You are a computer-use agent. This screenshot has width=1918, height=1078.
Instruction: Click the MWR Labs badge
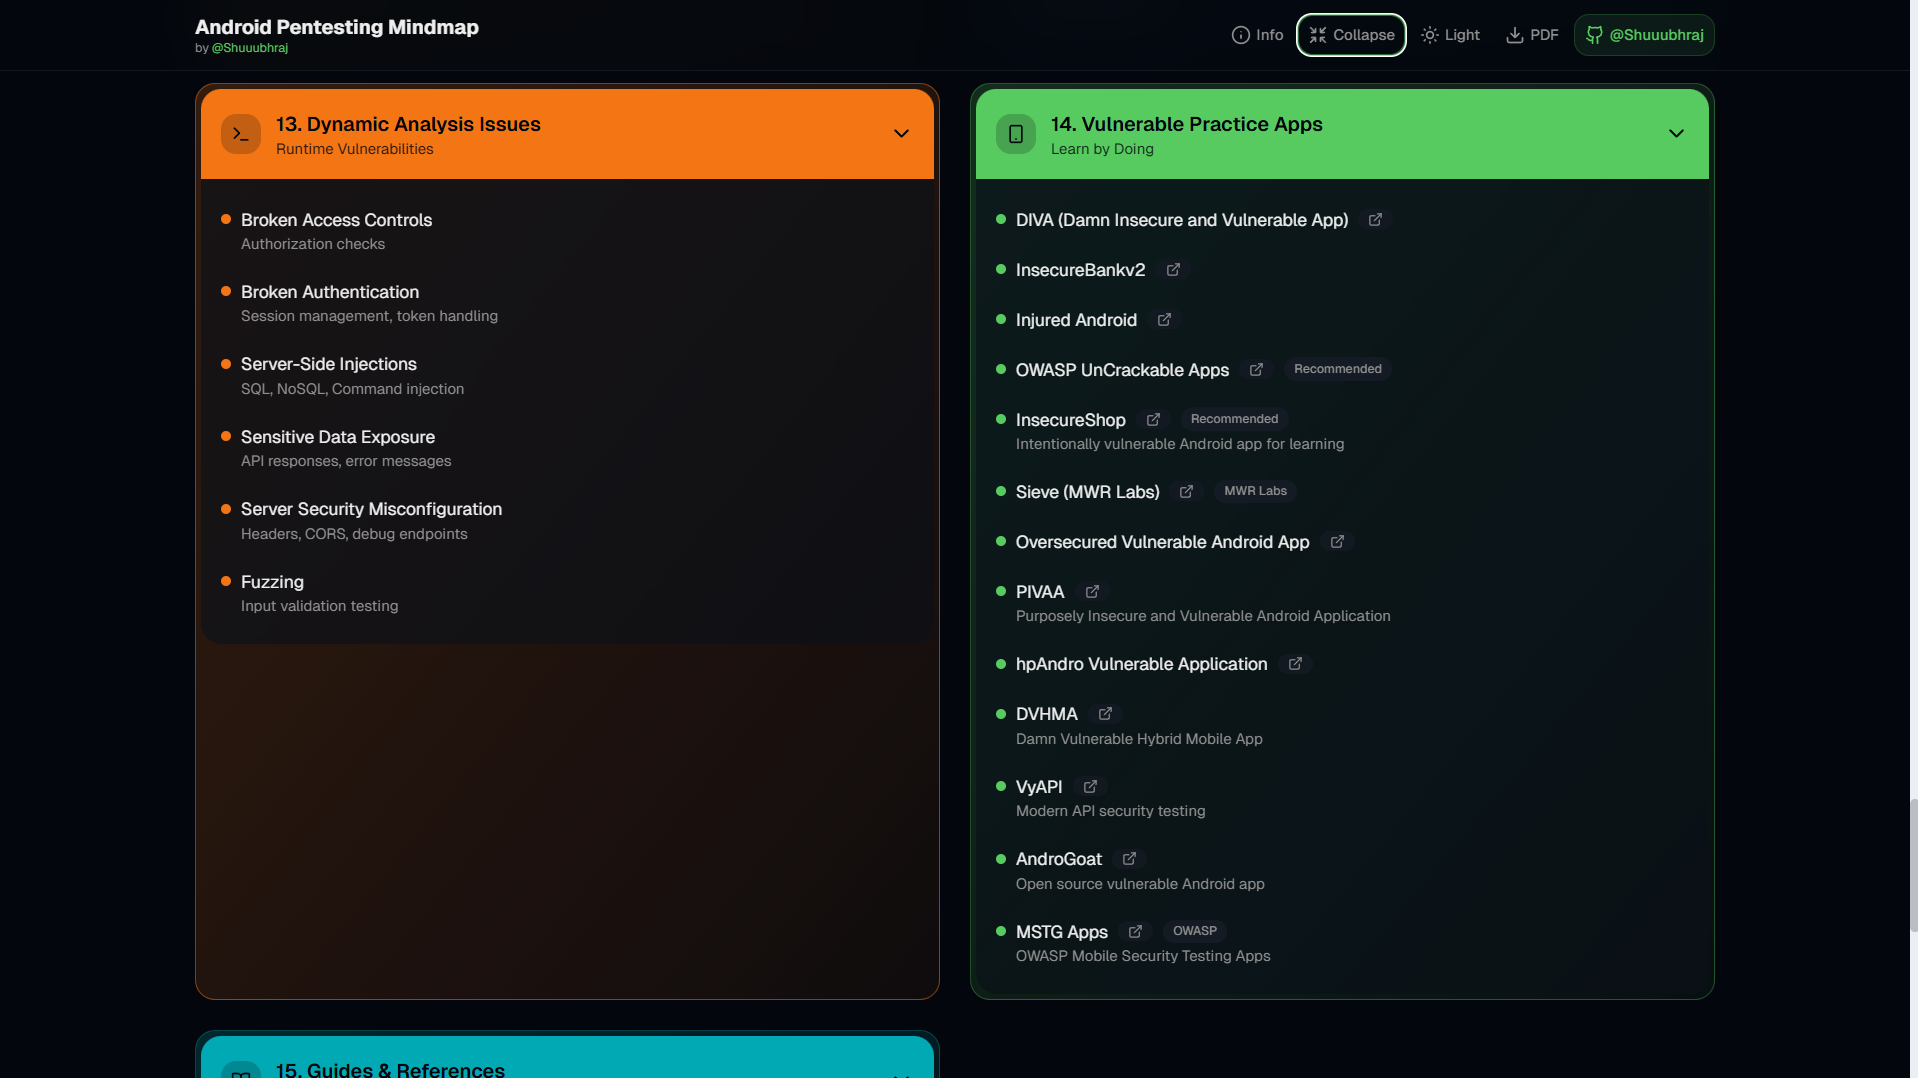tap(1255, 491)
